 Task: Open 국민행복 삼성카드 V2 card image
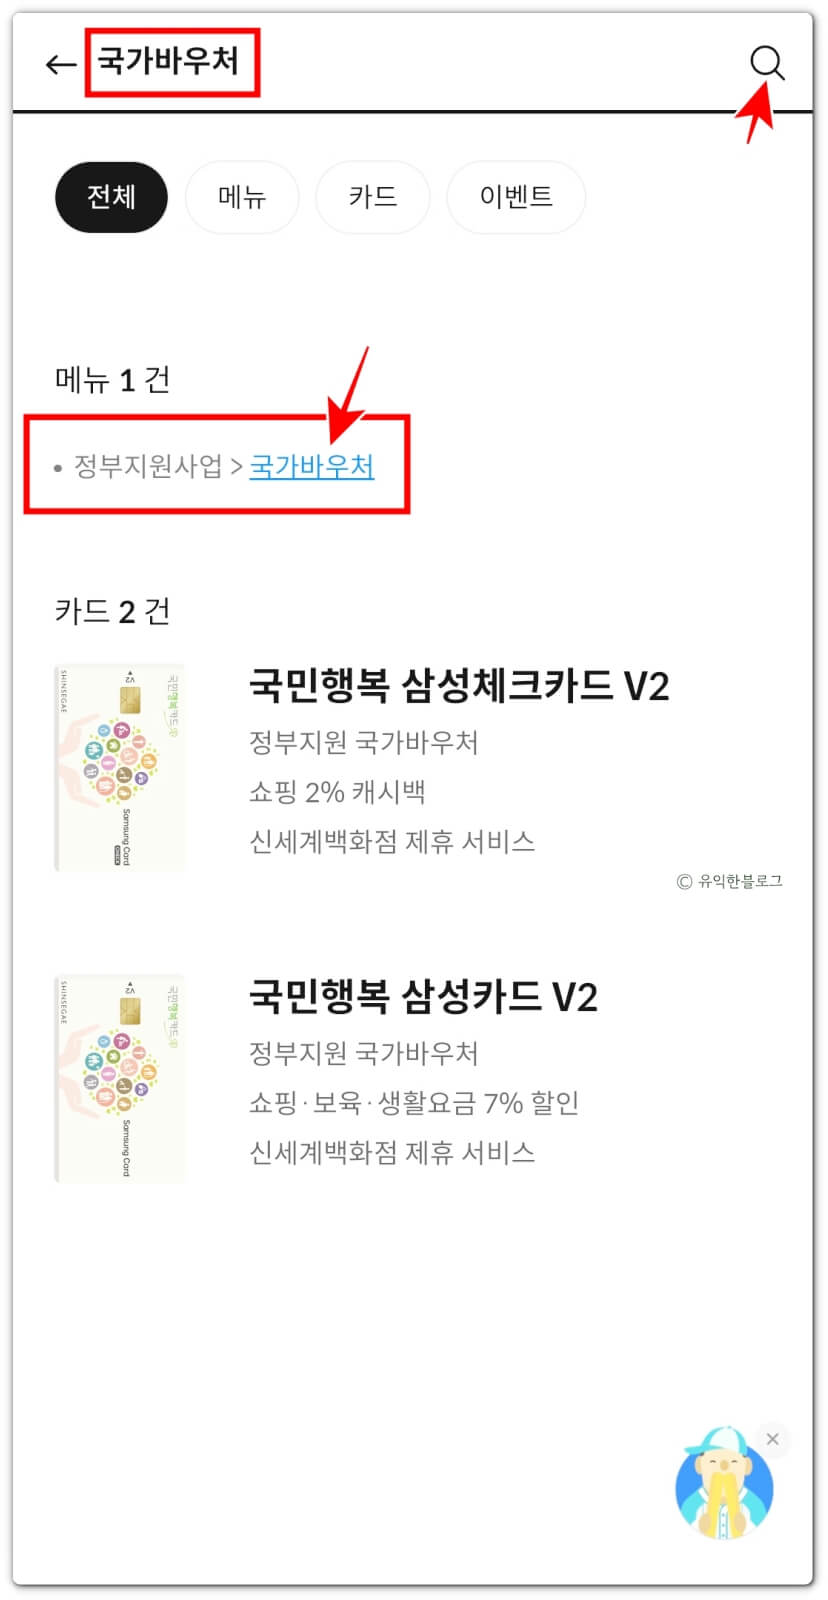point(120,1079)
